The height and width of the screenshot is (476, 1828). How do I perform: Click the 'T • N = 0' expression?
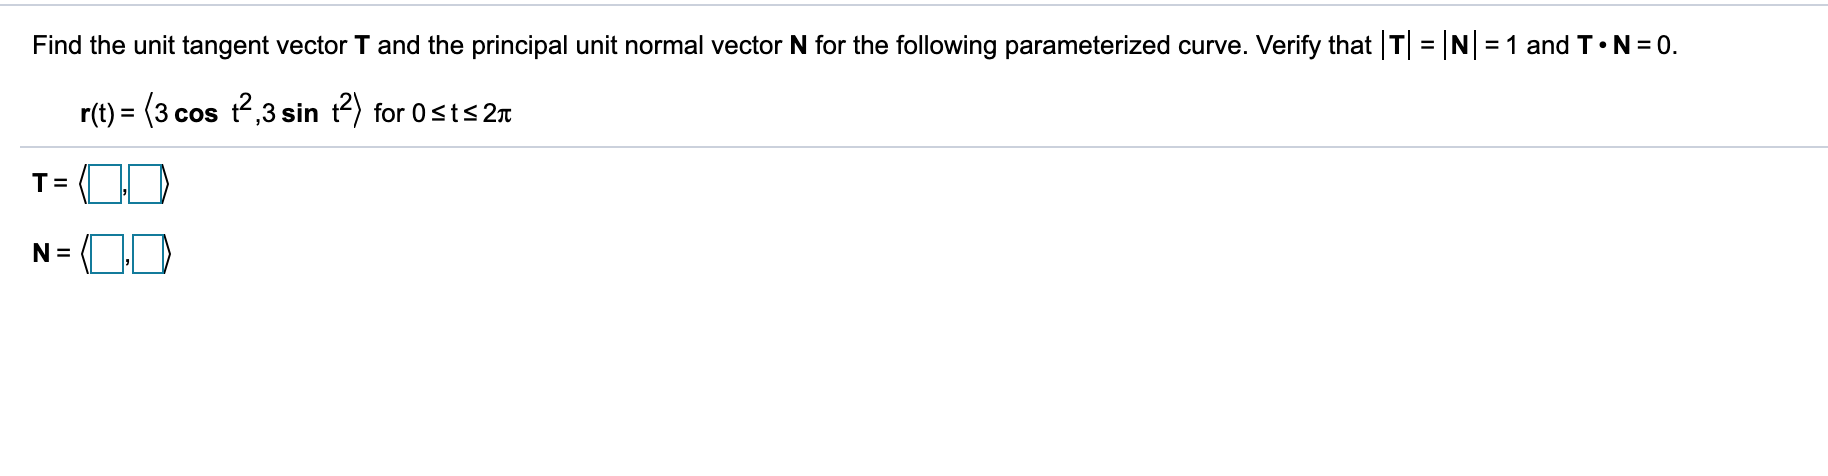pos(1622,46)
